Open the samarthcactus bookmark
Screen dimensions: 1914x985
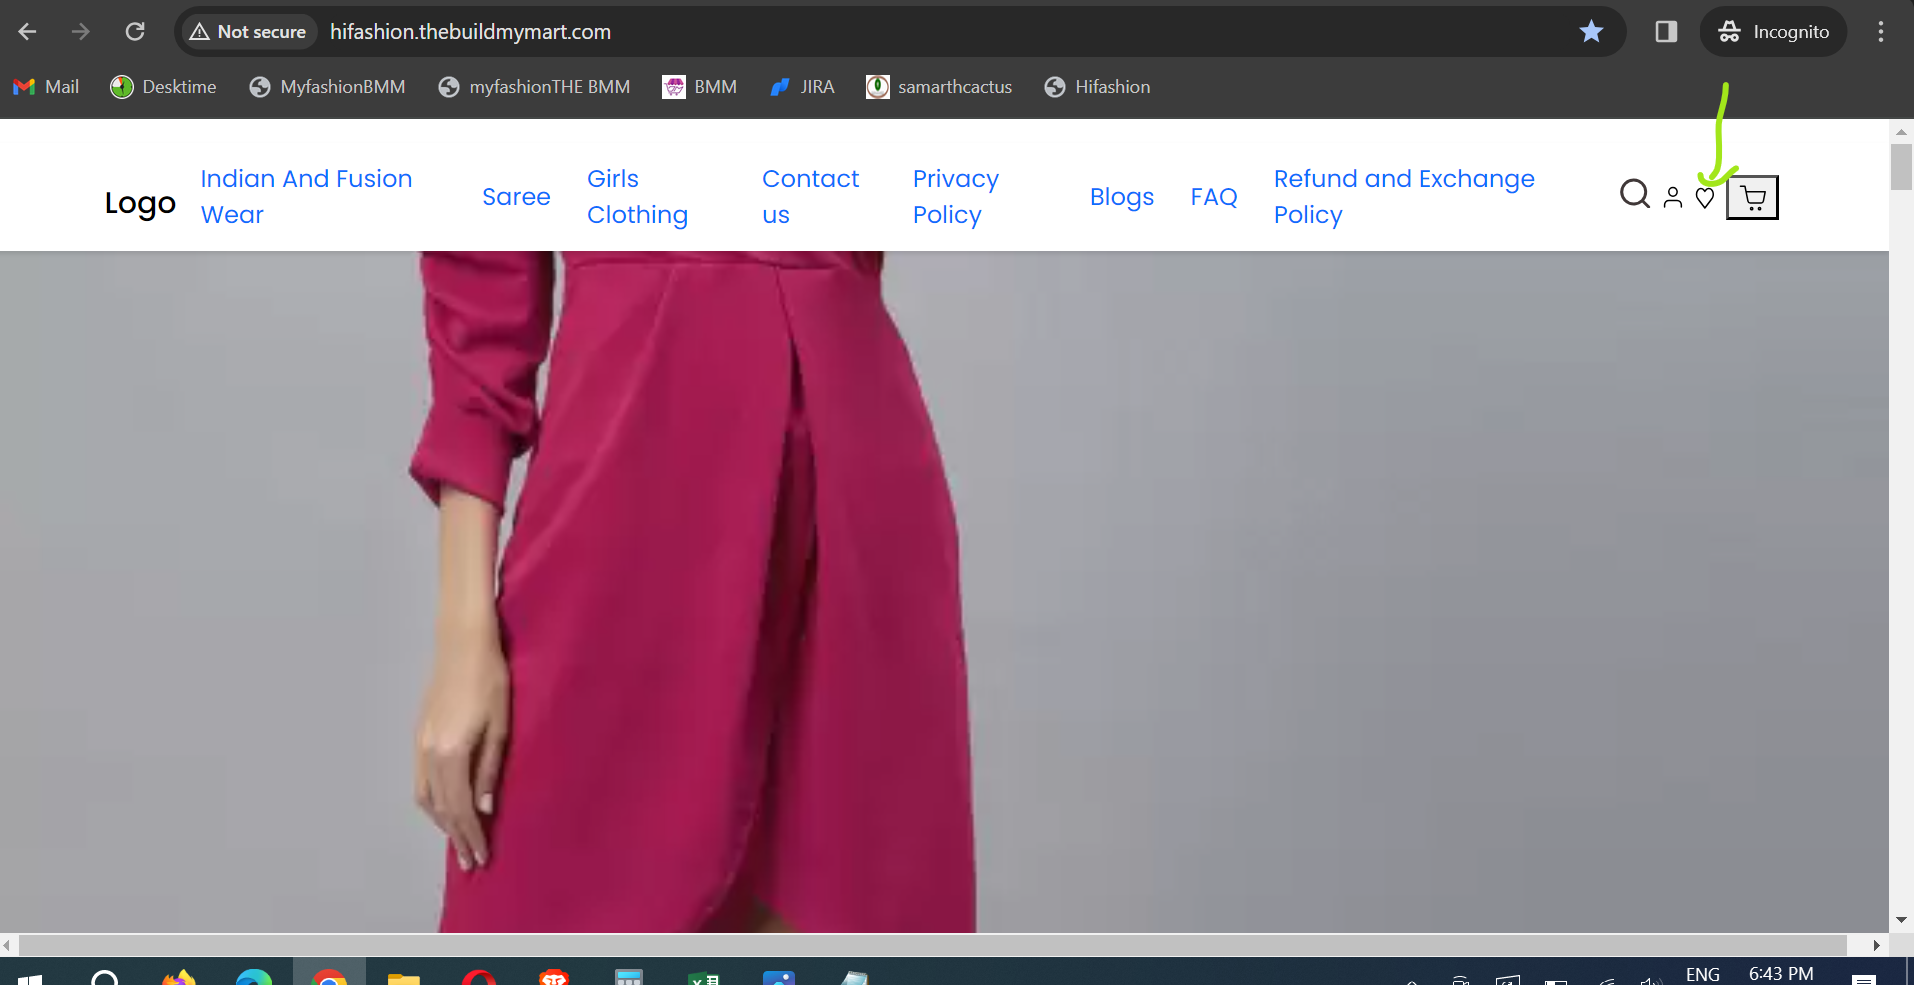point(939,87)
